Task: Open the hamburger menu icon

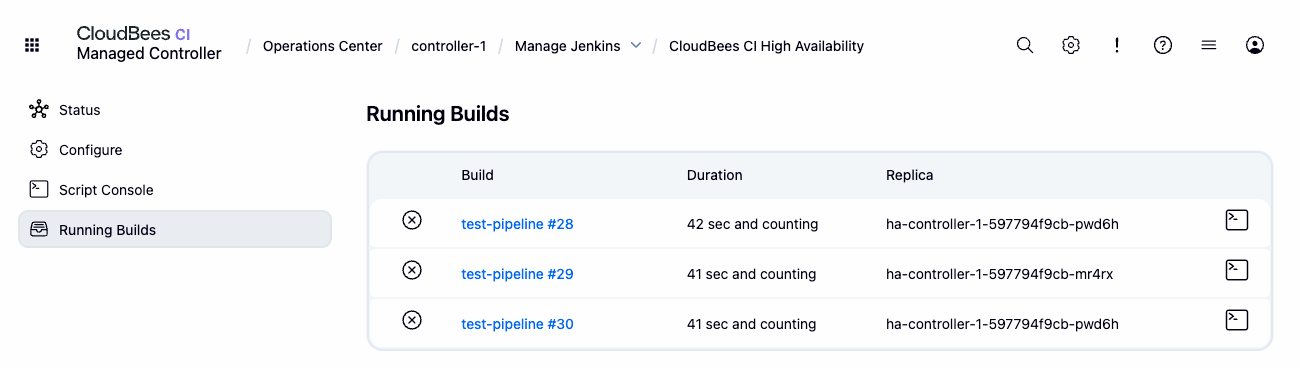Action: pyautogui.click(x=1209, y=45)
